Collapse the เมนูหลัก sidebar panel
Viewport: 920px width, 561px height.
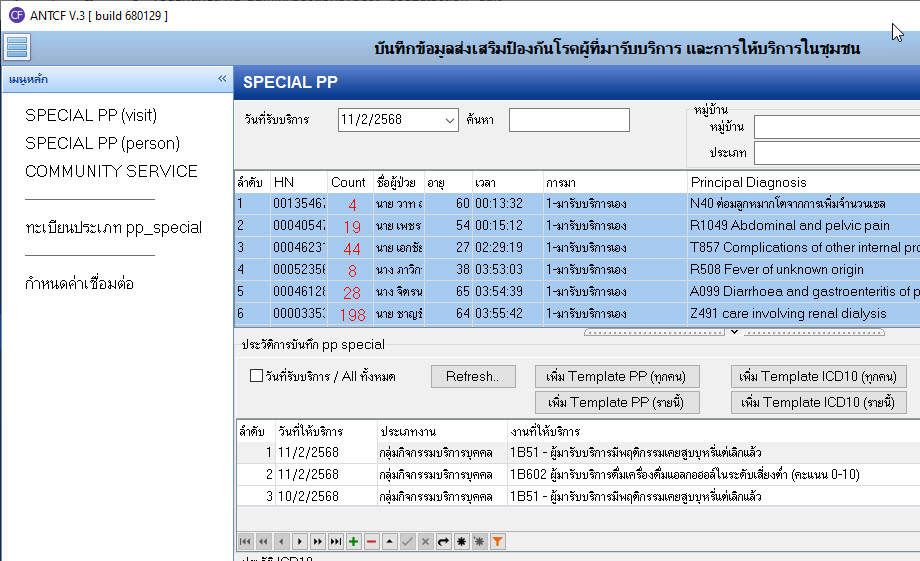(222, 79)
